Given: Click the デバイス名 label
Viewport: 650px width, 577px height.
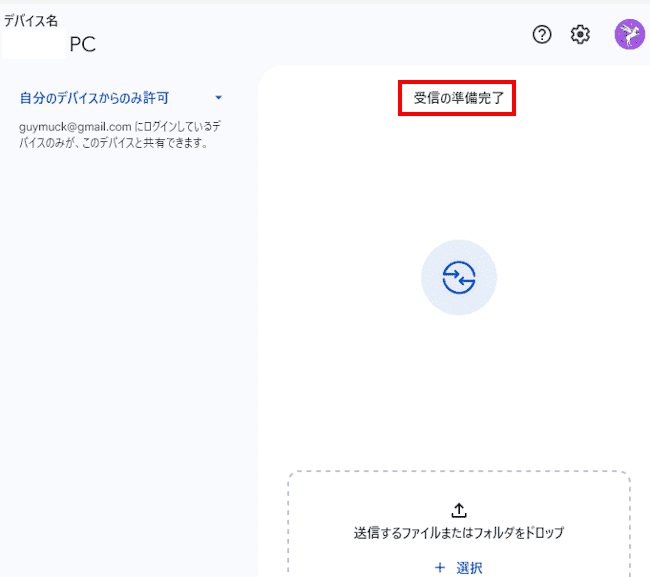Looking at the screenshot, I should coord(31,21).
